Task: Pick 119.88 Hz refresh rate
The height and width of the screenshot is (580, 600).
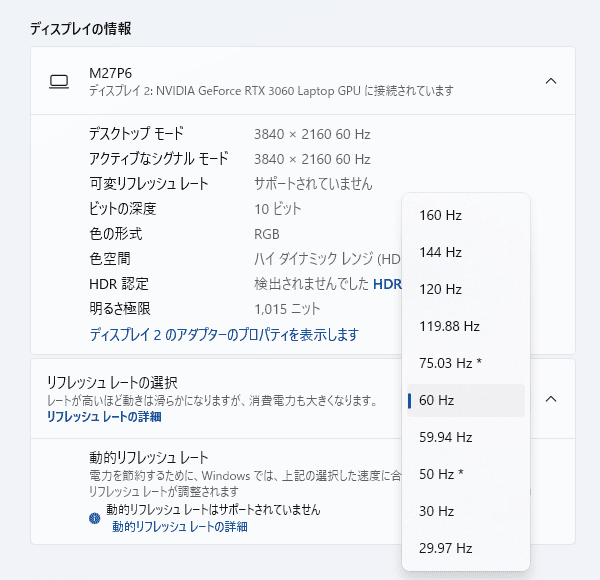Action: [x=449, y=326]
